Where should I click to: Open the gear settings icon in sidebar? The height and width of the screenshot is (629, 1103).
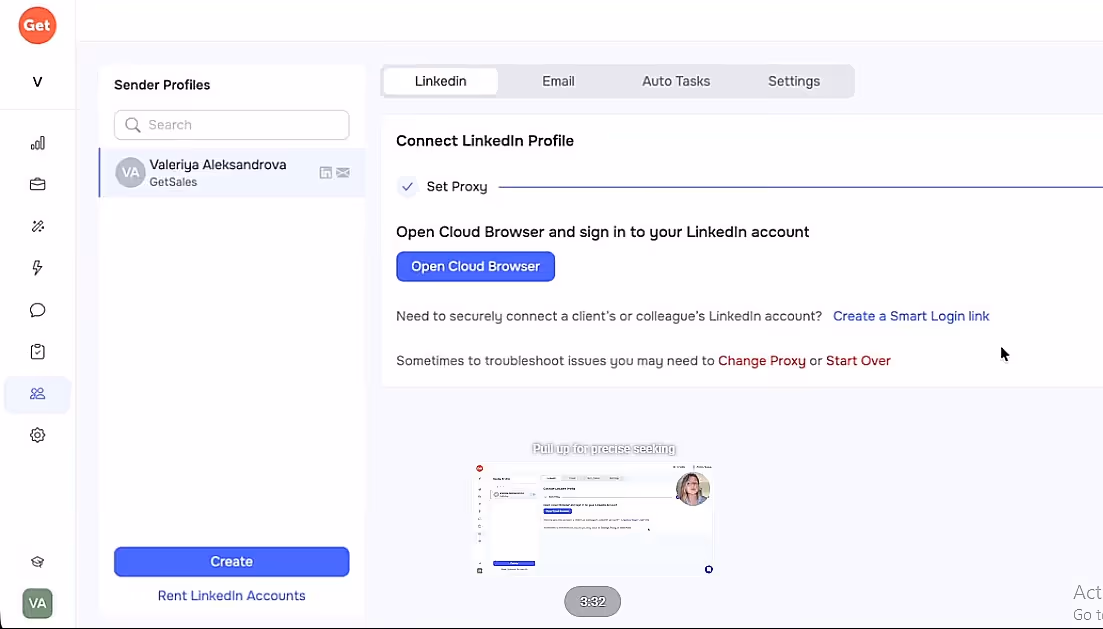[x=37, y=436]
